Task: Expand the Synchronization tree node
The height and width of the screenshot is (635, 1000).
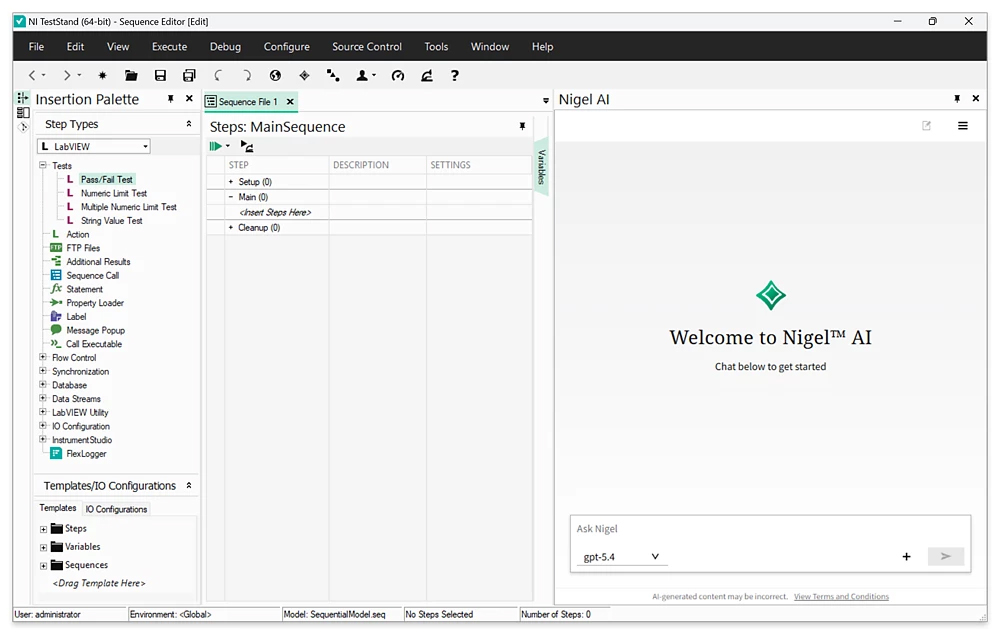Action: pos(43,370)
